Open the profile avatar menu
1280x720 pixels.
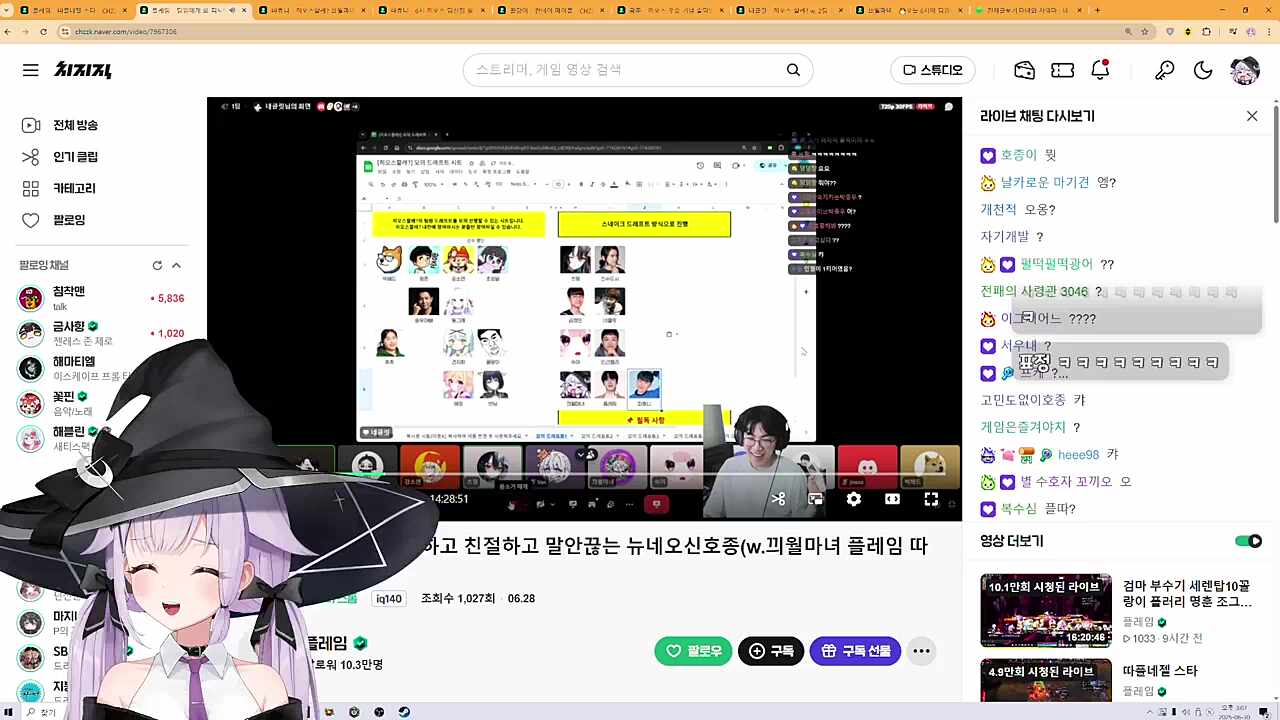1245,70
